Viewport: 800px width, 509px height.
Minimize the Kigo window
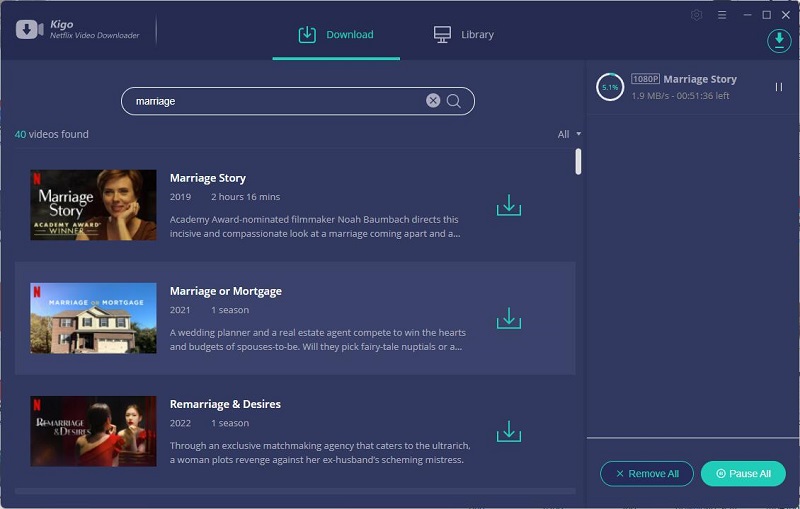[747, 15]
